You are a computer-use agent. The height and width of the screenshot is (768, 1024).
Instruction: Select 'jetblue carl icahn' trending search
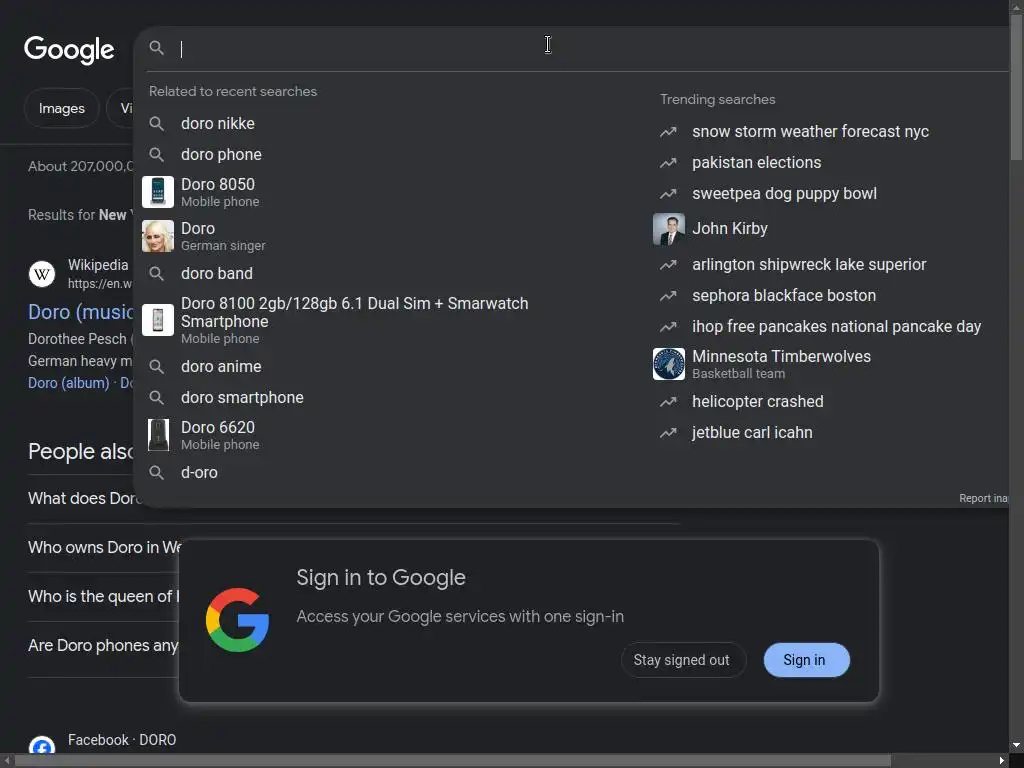pos(752,432)
